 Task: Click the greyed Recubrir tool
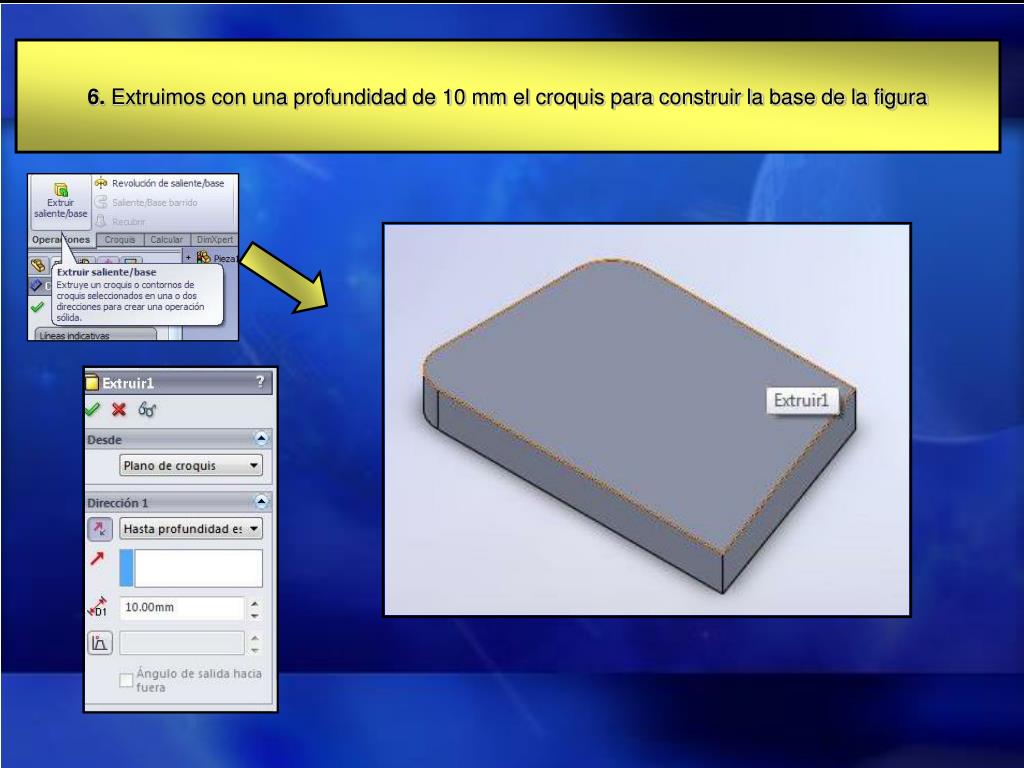[121, 221]
